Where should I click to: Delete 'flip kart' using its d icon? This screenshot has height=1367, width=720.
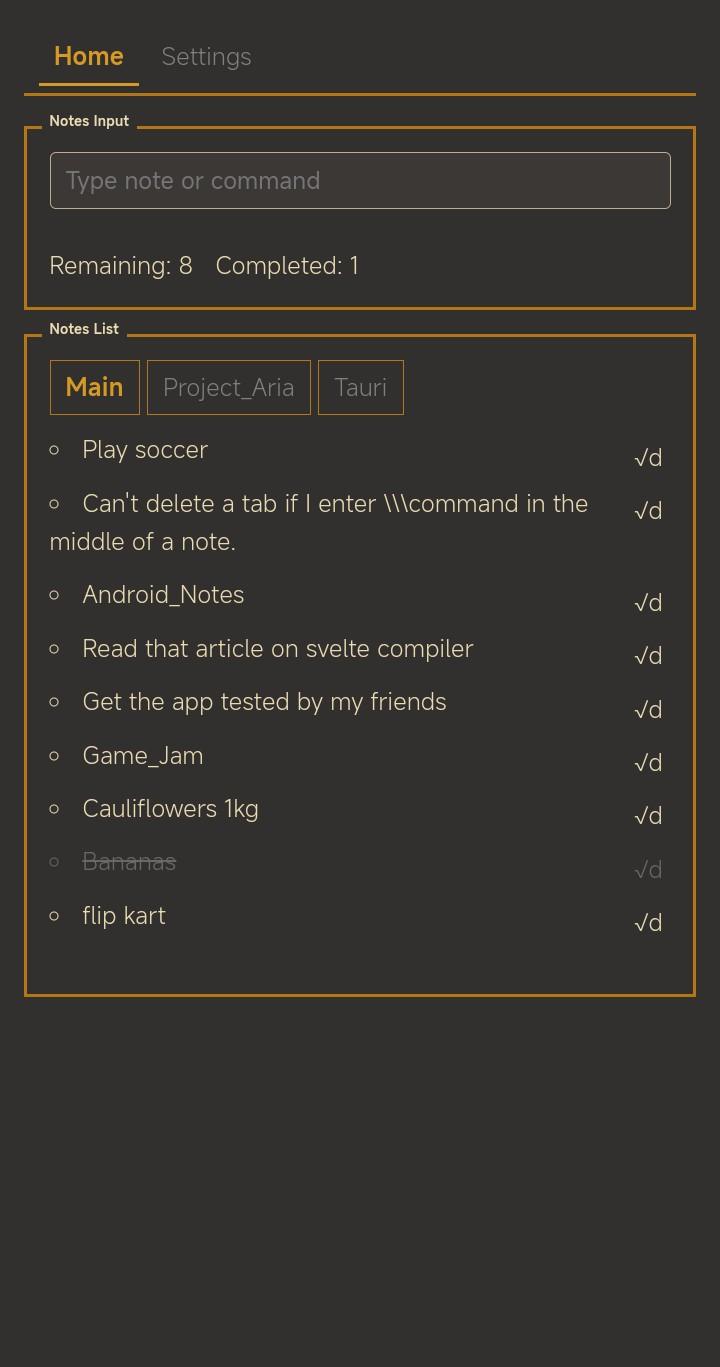coord(655,923)
